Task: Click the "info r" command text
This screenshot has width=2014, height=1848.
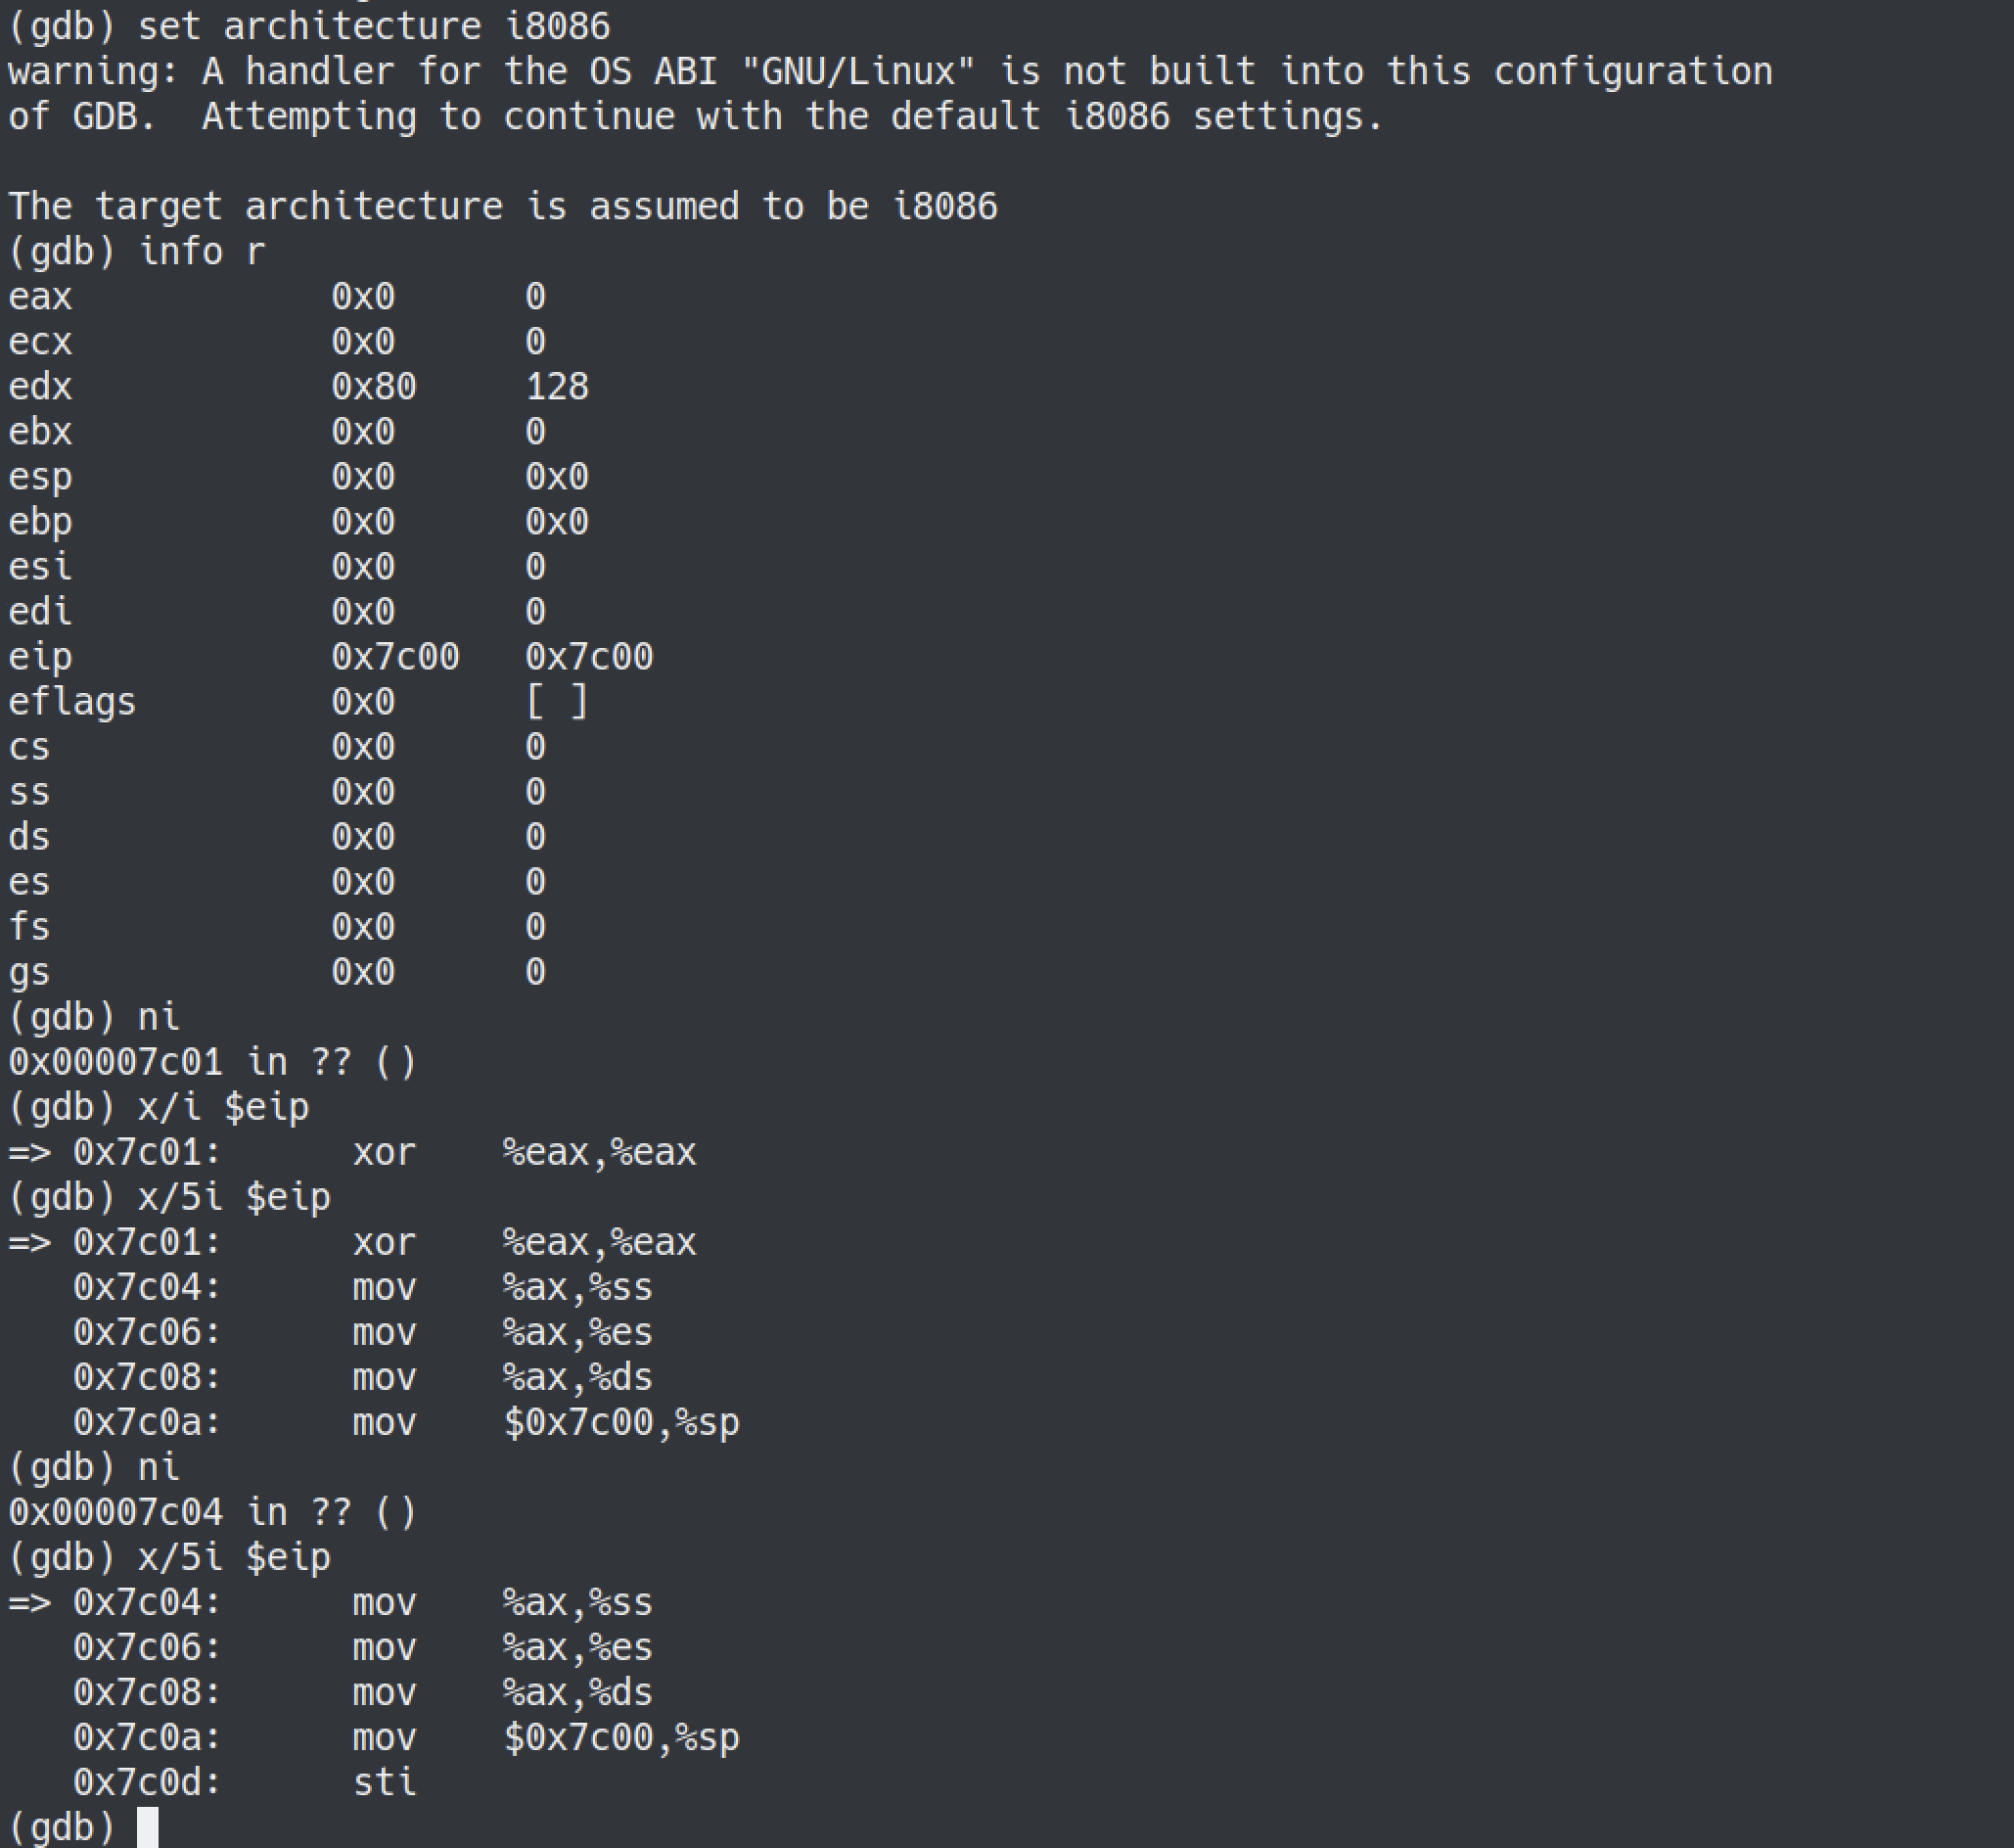Action: point(201,251)
